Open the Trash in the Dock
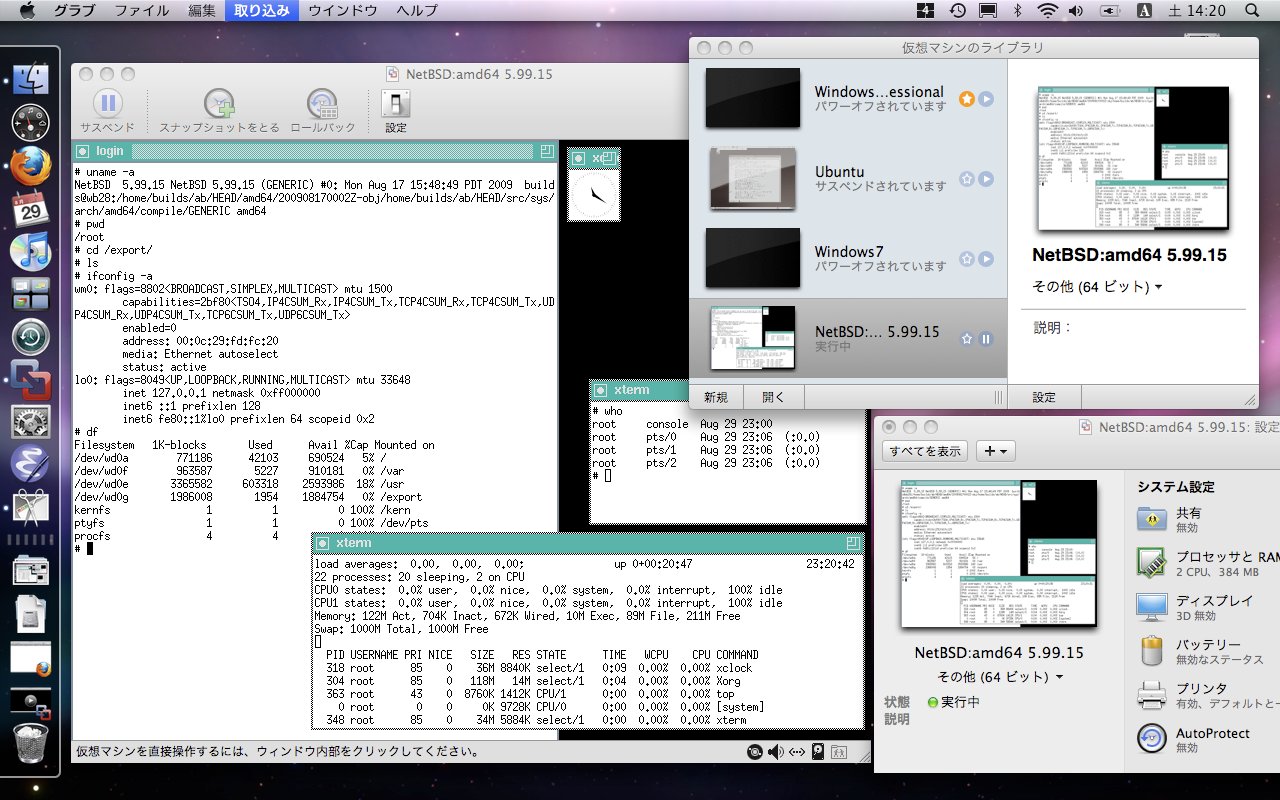Image resolution: width=1280 pixels, height=800 pixels. tap(31, 743)
